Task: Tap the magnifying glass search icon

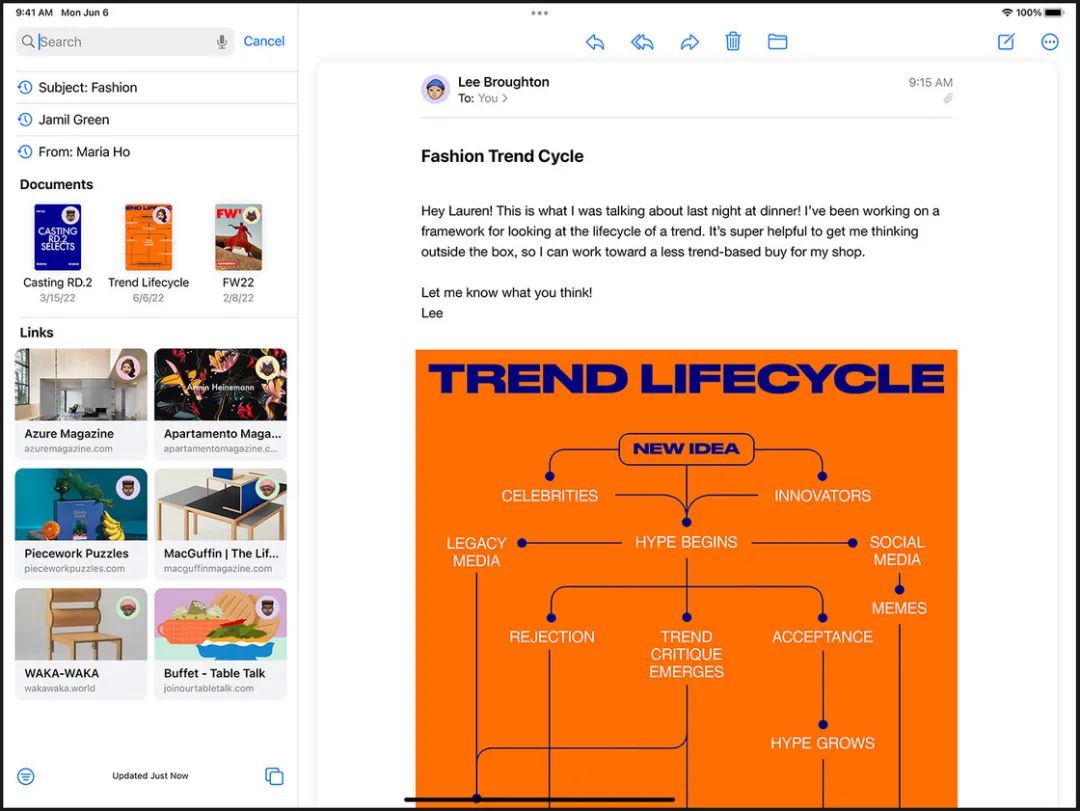Action: point(28,41)
